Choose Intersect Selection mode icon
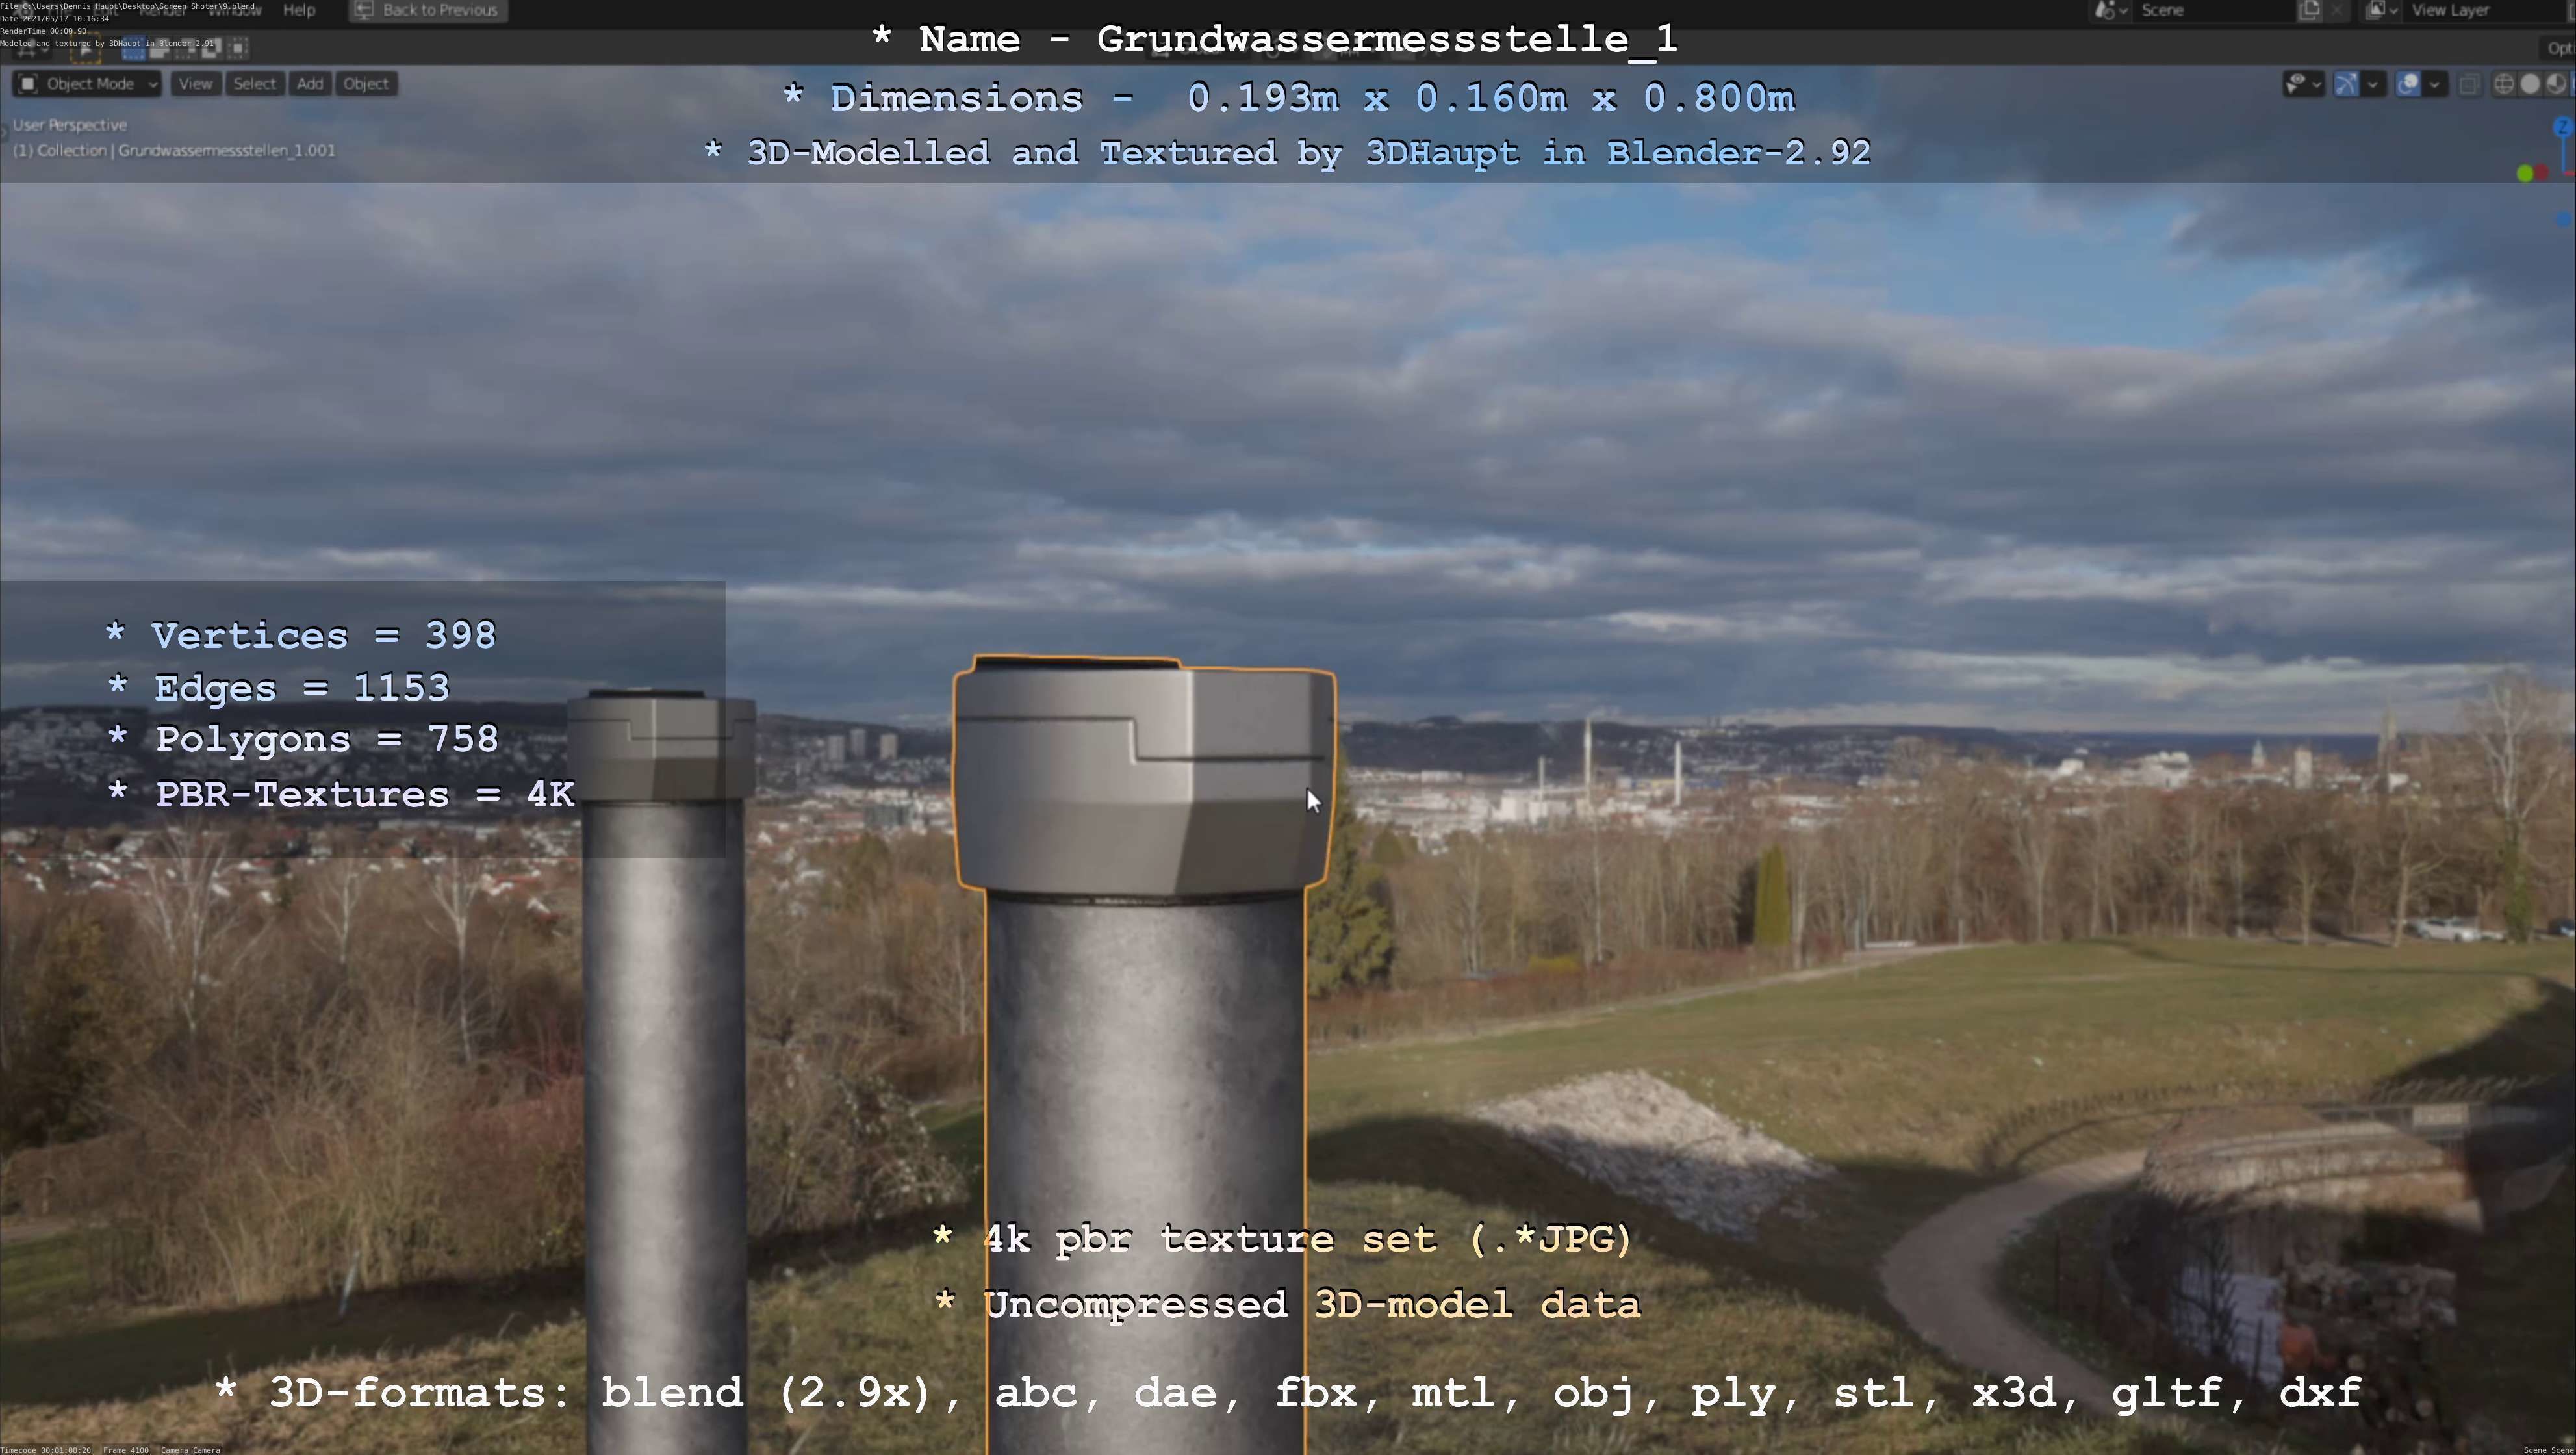Screen dimensions: 2576x1455 (238, 48)
